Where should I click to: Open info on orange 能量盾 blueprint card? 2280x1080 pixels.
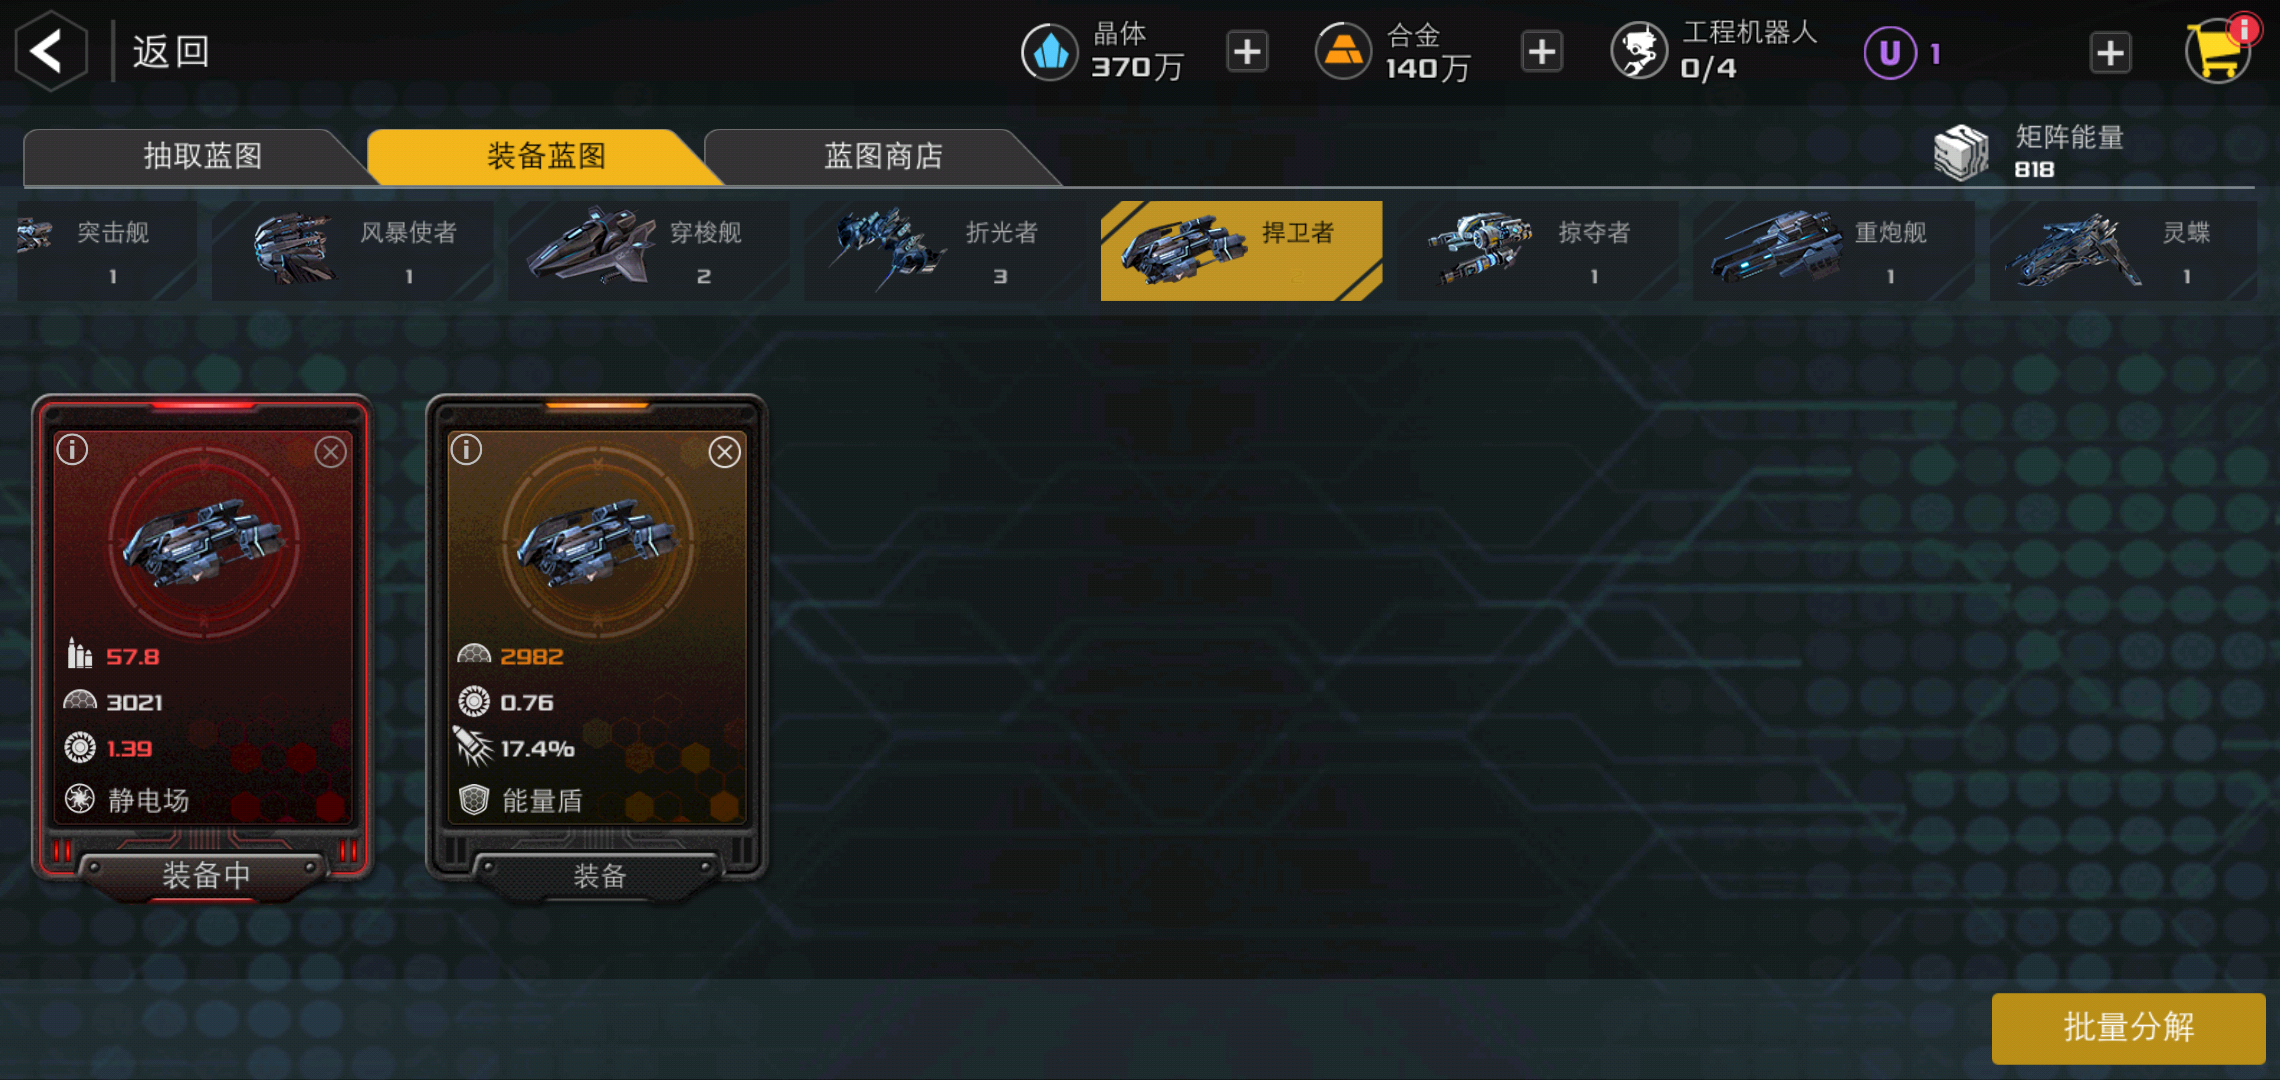[x=466, y=450]
